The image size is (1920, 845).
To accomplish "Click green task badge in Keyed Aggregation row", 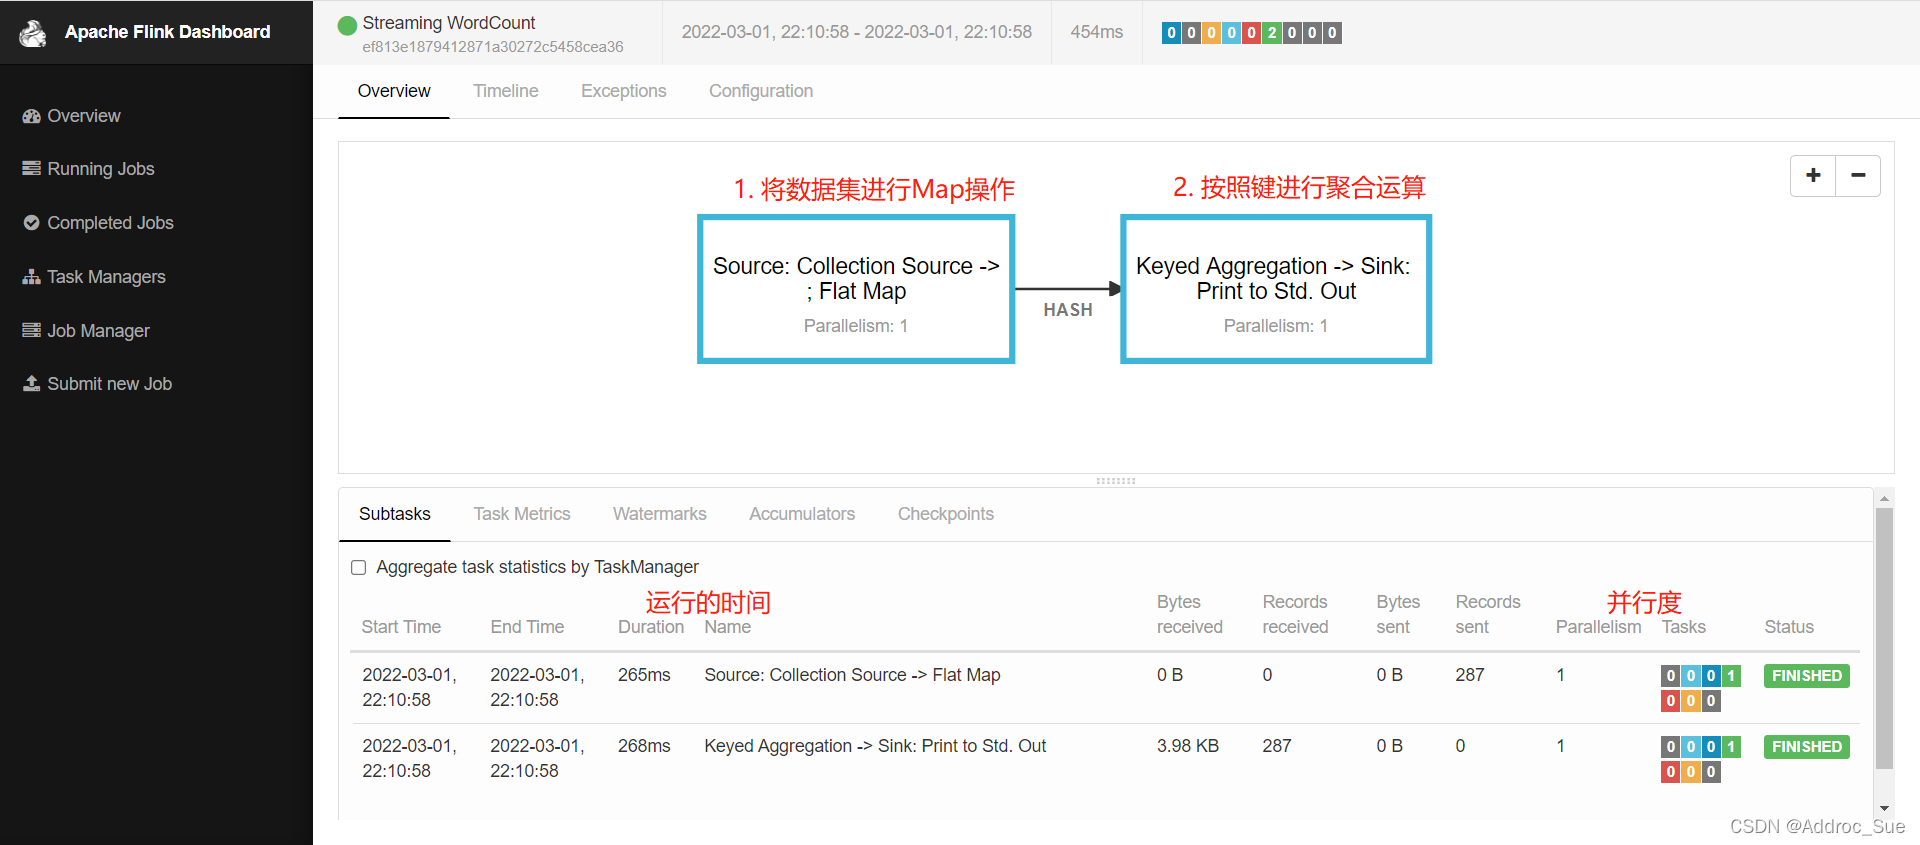I will [x=1731, y=747].
